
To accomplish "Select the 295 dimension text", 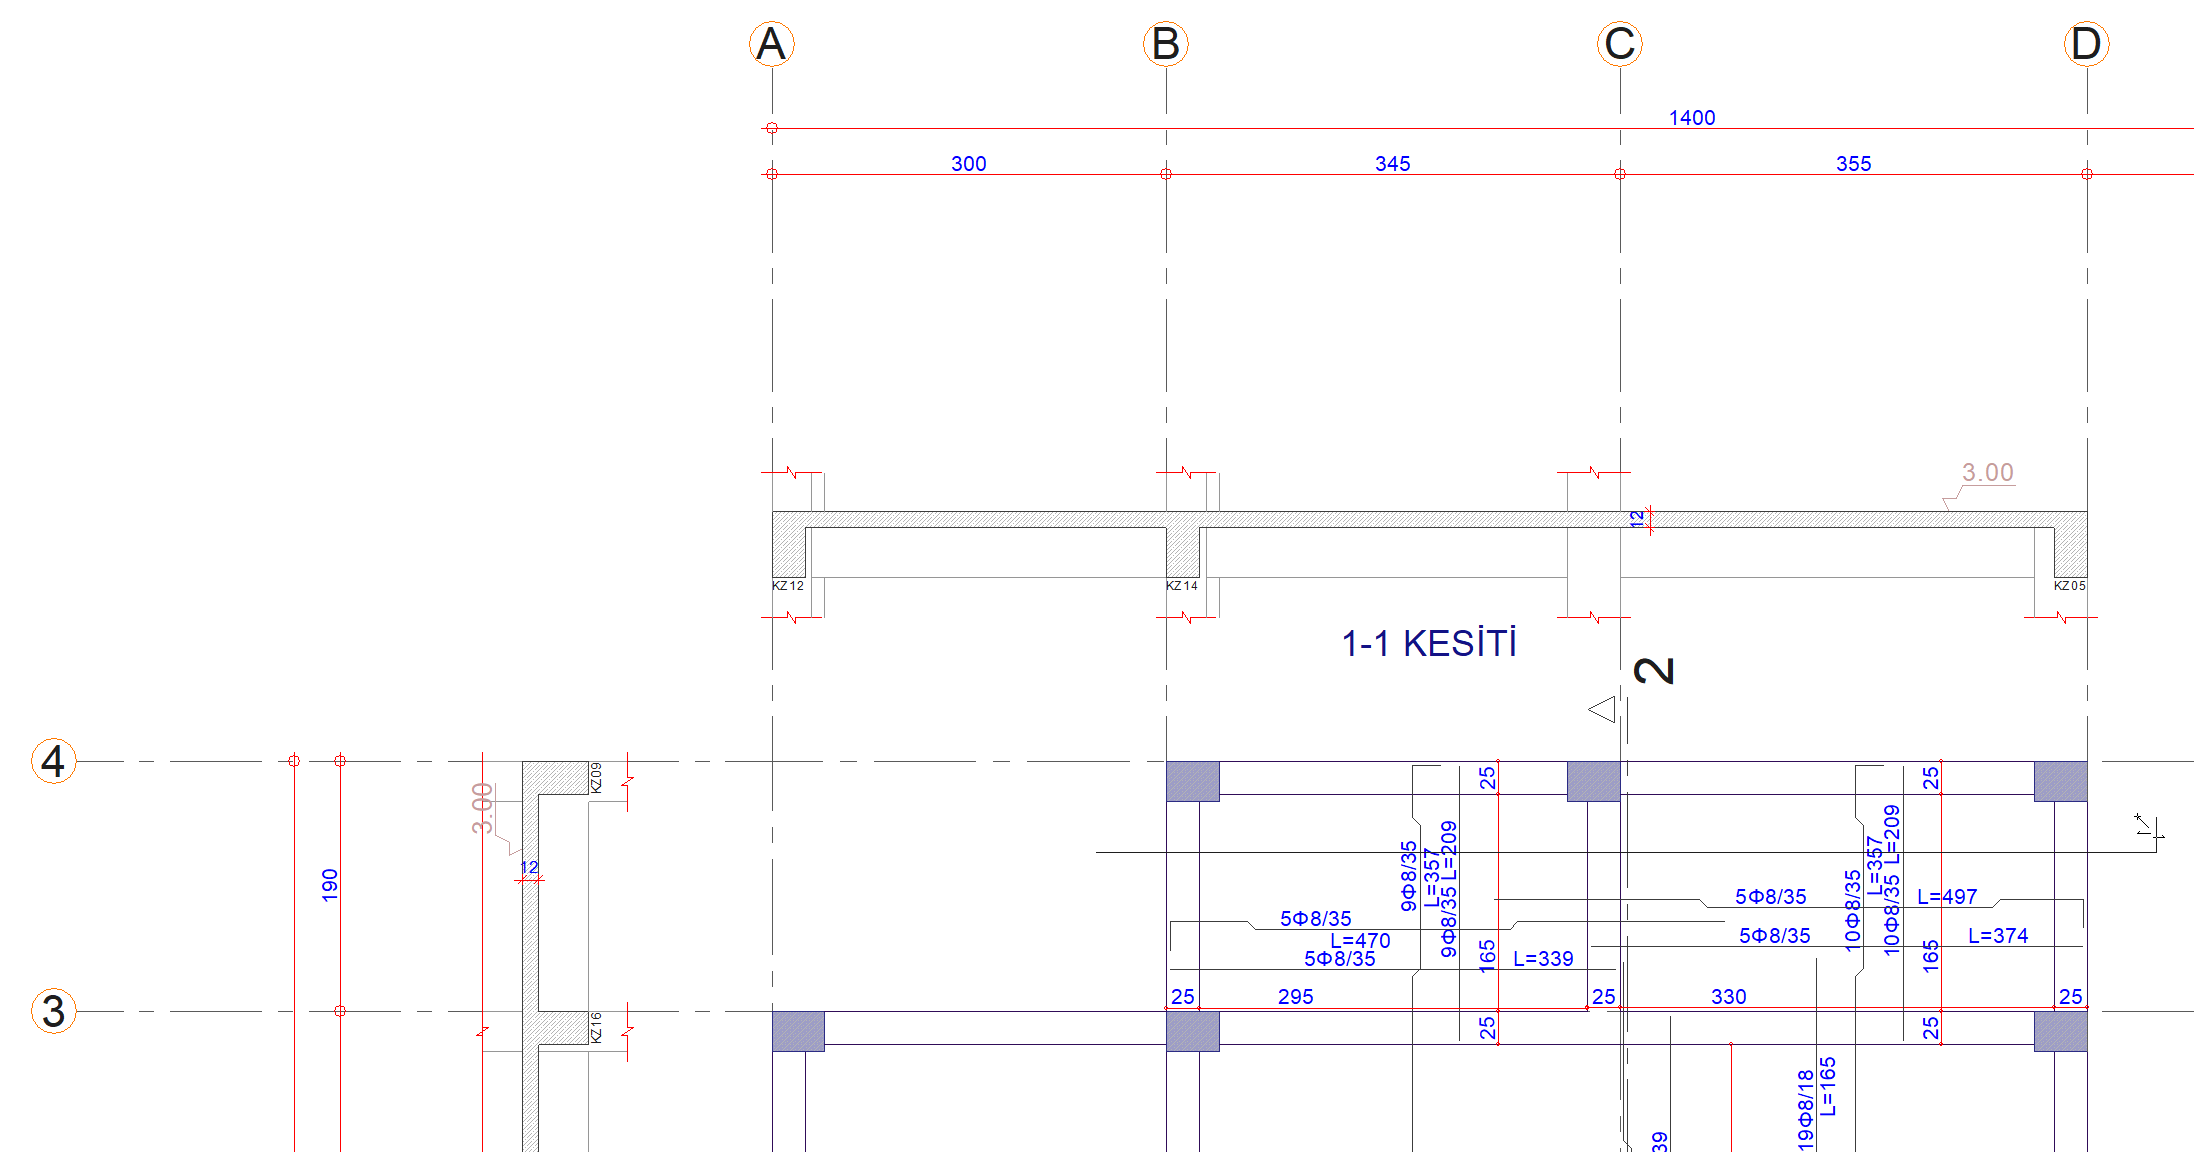I will [1295, 997].
